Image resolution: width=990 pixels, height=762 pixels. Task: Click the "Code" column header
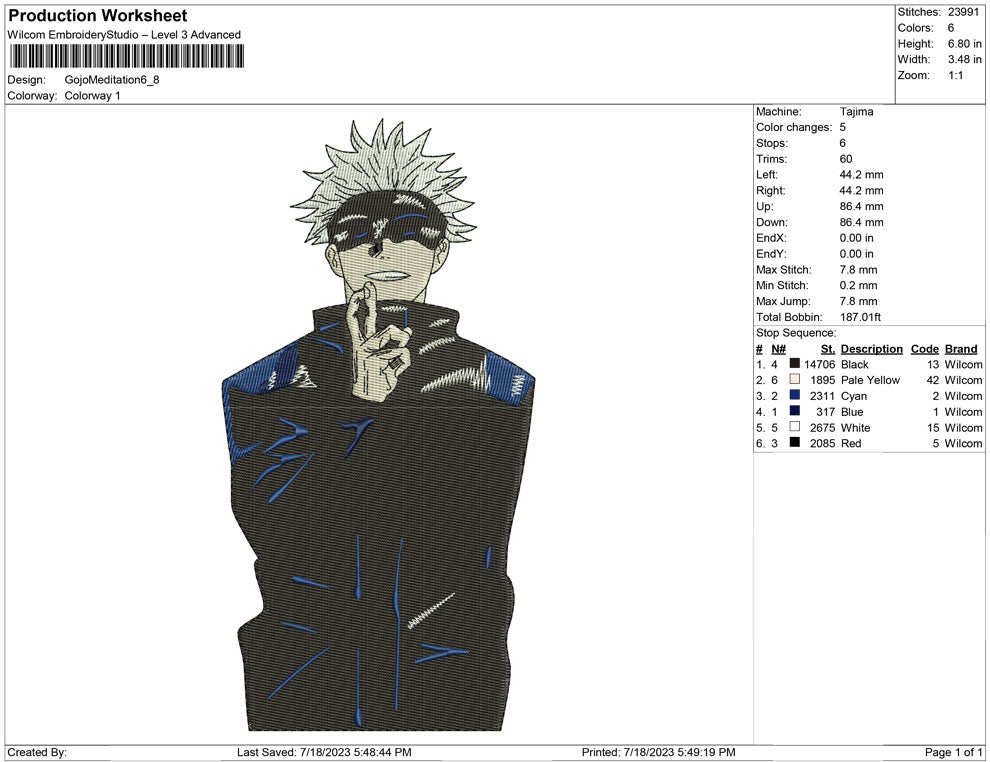tap(924, 349)
